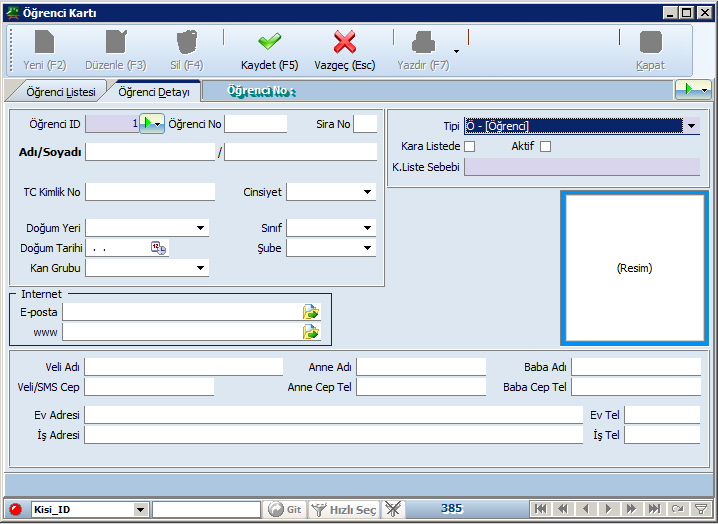Click the search text box next to Kisi_ID

click(x=206, y=509)
